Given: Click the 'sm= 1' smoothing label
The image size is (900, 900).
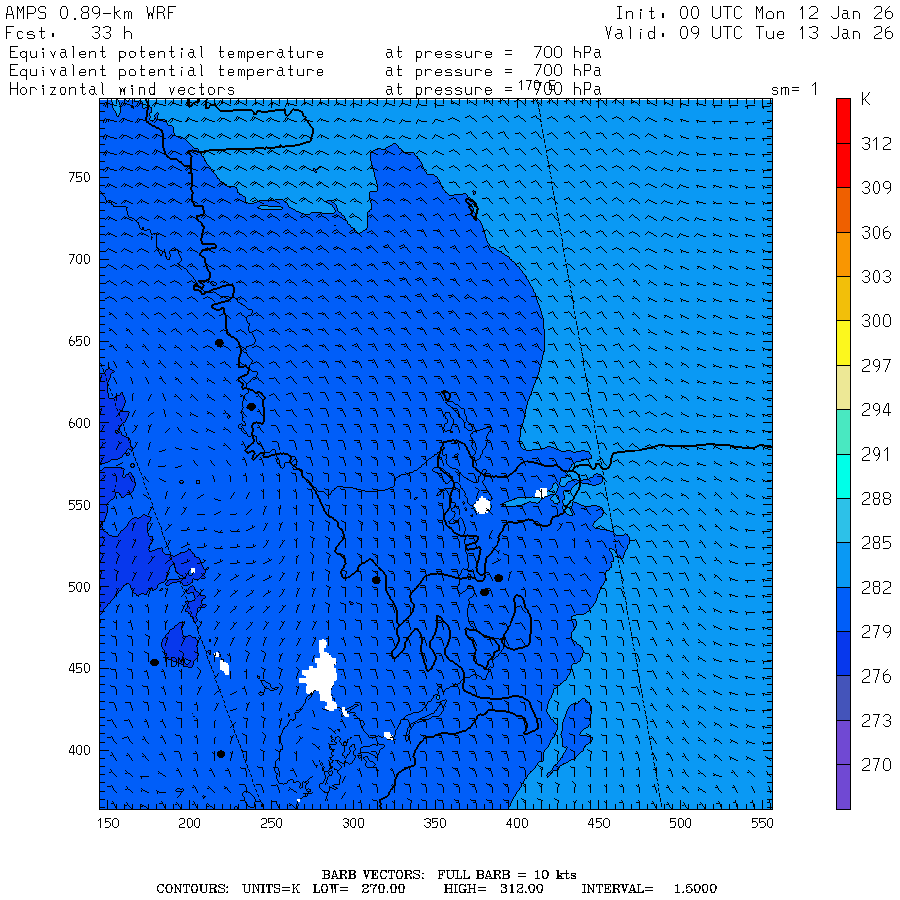Looking at the screenshot, I should pyautogui.click(x=794, y=90).
